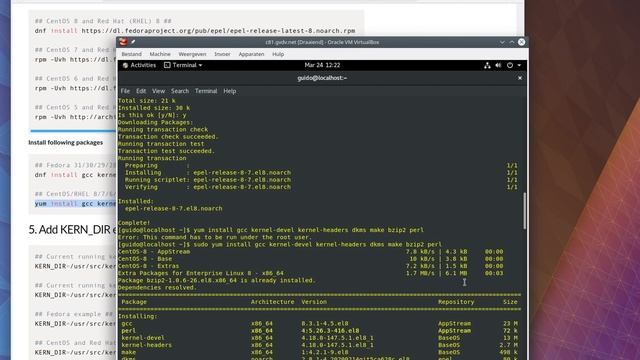This screenshot has width=640, height=360.
Task: Open the GNOME Activities overview
Action: tap(139, 65)
